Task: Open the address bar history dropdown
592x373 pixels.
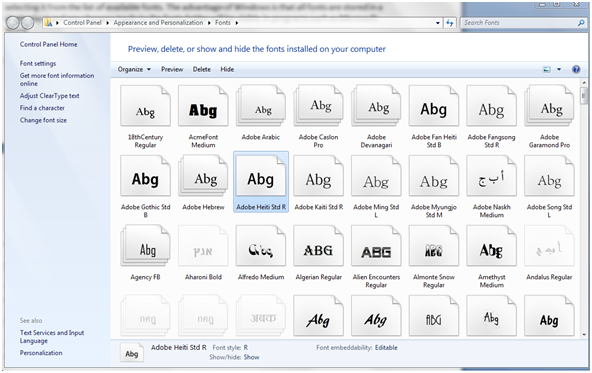Action: click(438, 23)
